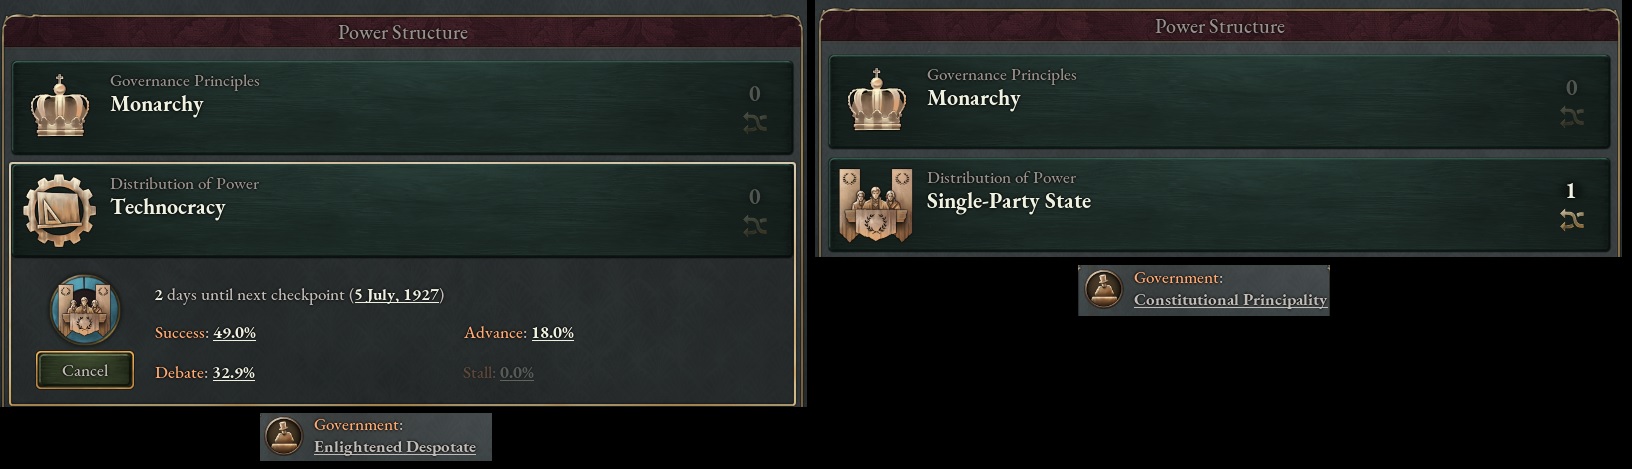1632x469 pixels.
Task: Click the Technocracy gear icon
Action: (60, 210)
